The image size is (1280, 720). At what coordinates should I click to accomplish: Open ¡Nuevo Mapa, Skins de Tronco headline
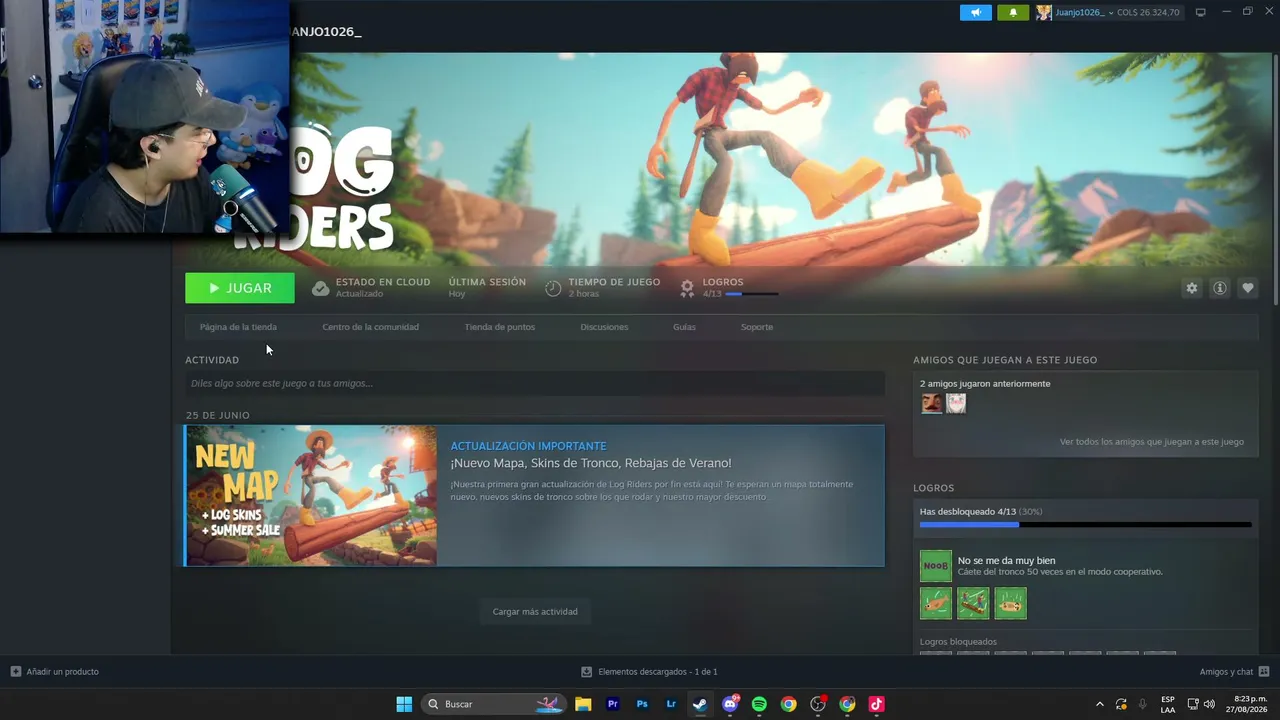[591, 463]
